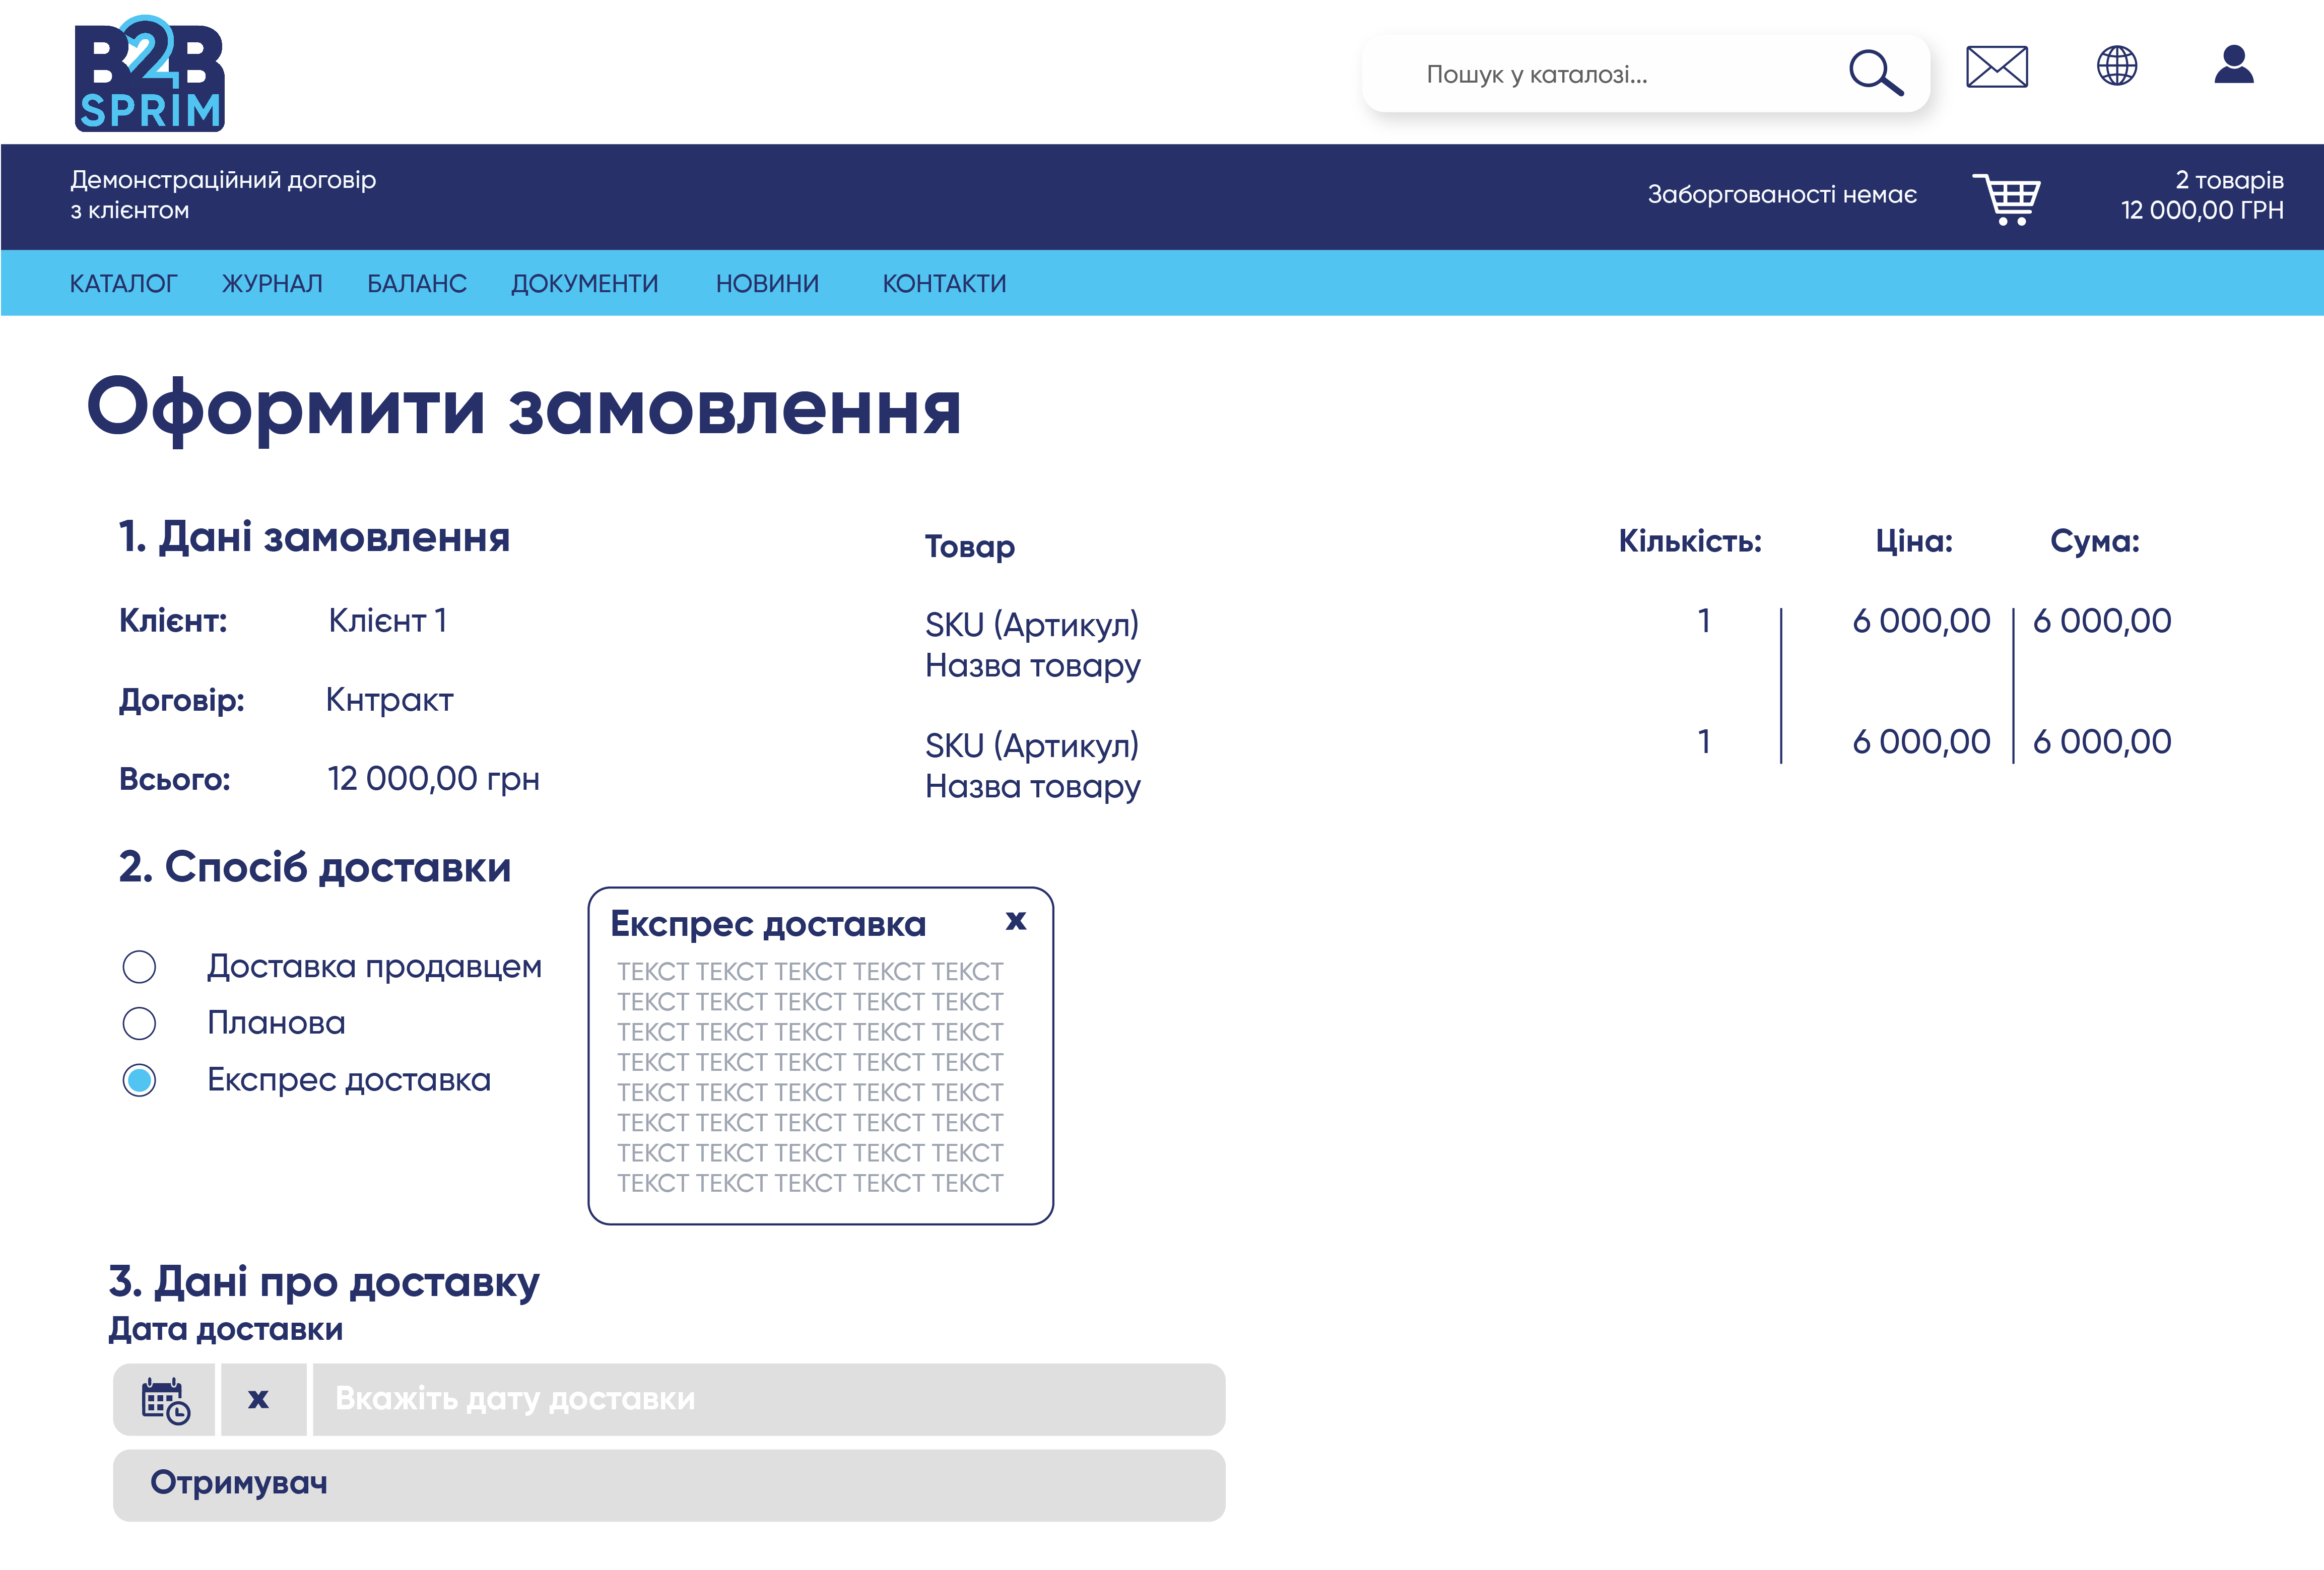Open the КОНТАКТИ menu item
Image resolution: width=2324 pixels, height=1570 pixels.
944,284
